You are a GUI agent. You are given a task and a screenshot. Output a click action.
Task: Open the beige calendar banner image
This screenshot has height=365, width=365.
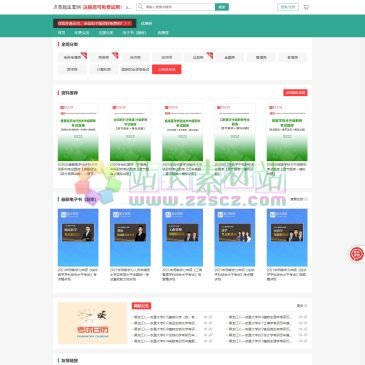click(x=93, y=323)
